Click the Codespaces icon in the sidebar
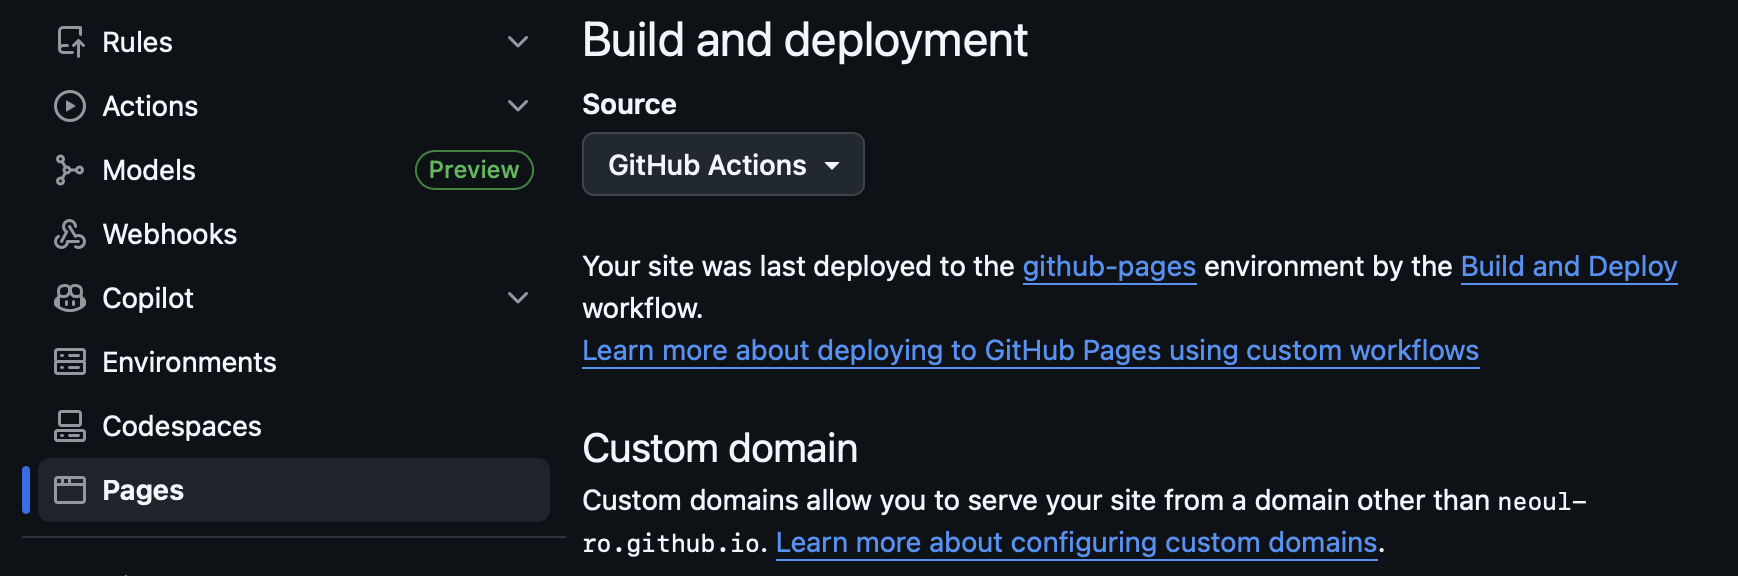The image size is (1738, 576). (70, 426)
